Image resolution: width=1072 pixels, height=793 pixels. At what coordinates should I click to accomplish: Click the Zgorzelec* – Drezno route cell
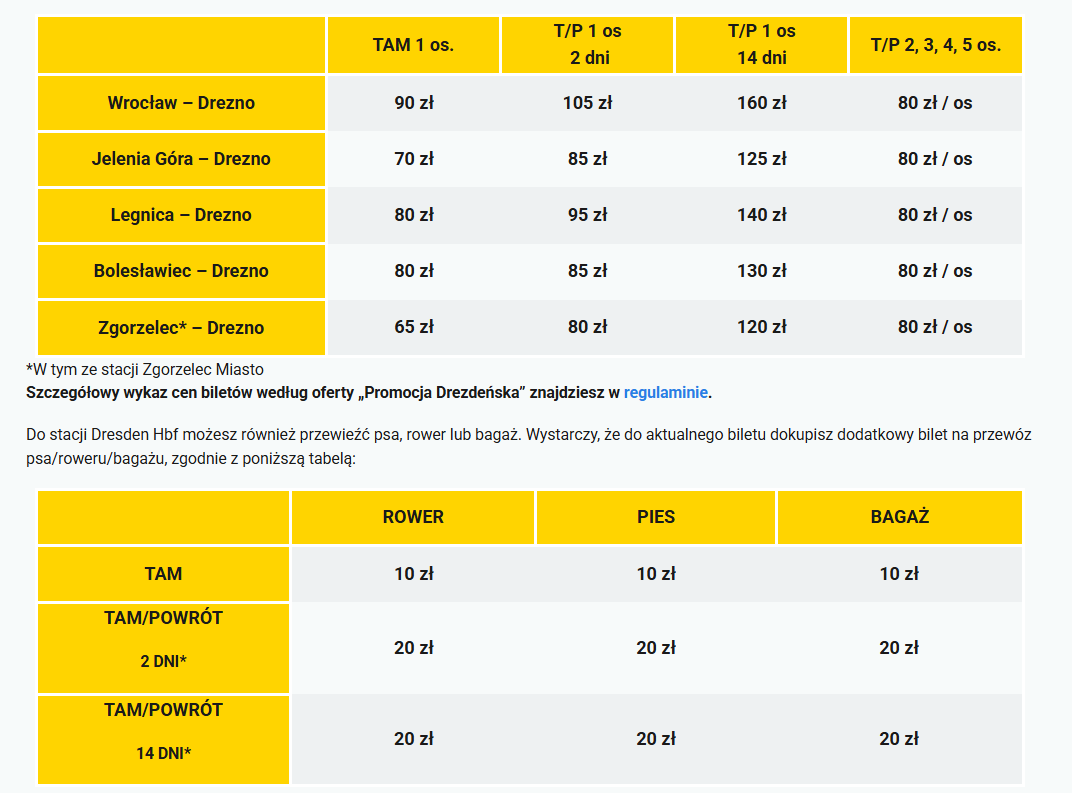(x=181, y=327)
